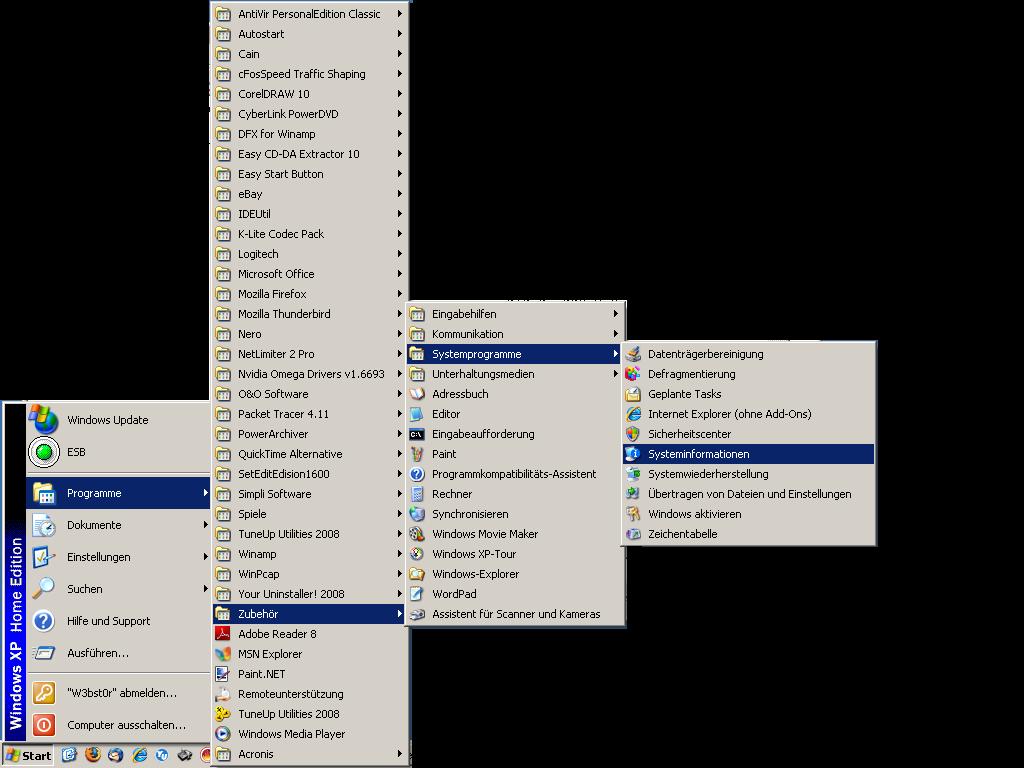Expand the Mozilla Firefox submenu arrow
1024x768 pixels.
click(x=400, y=294)
